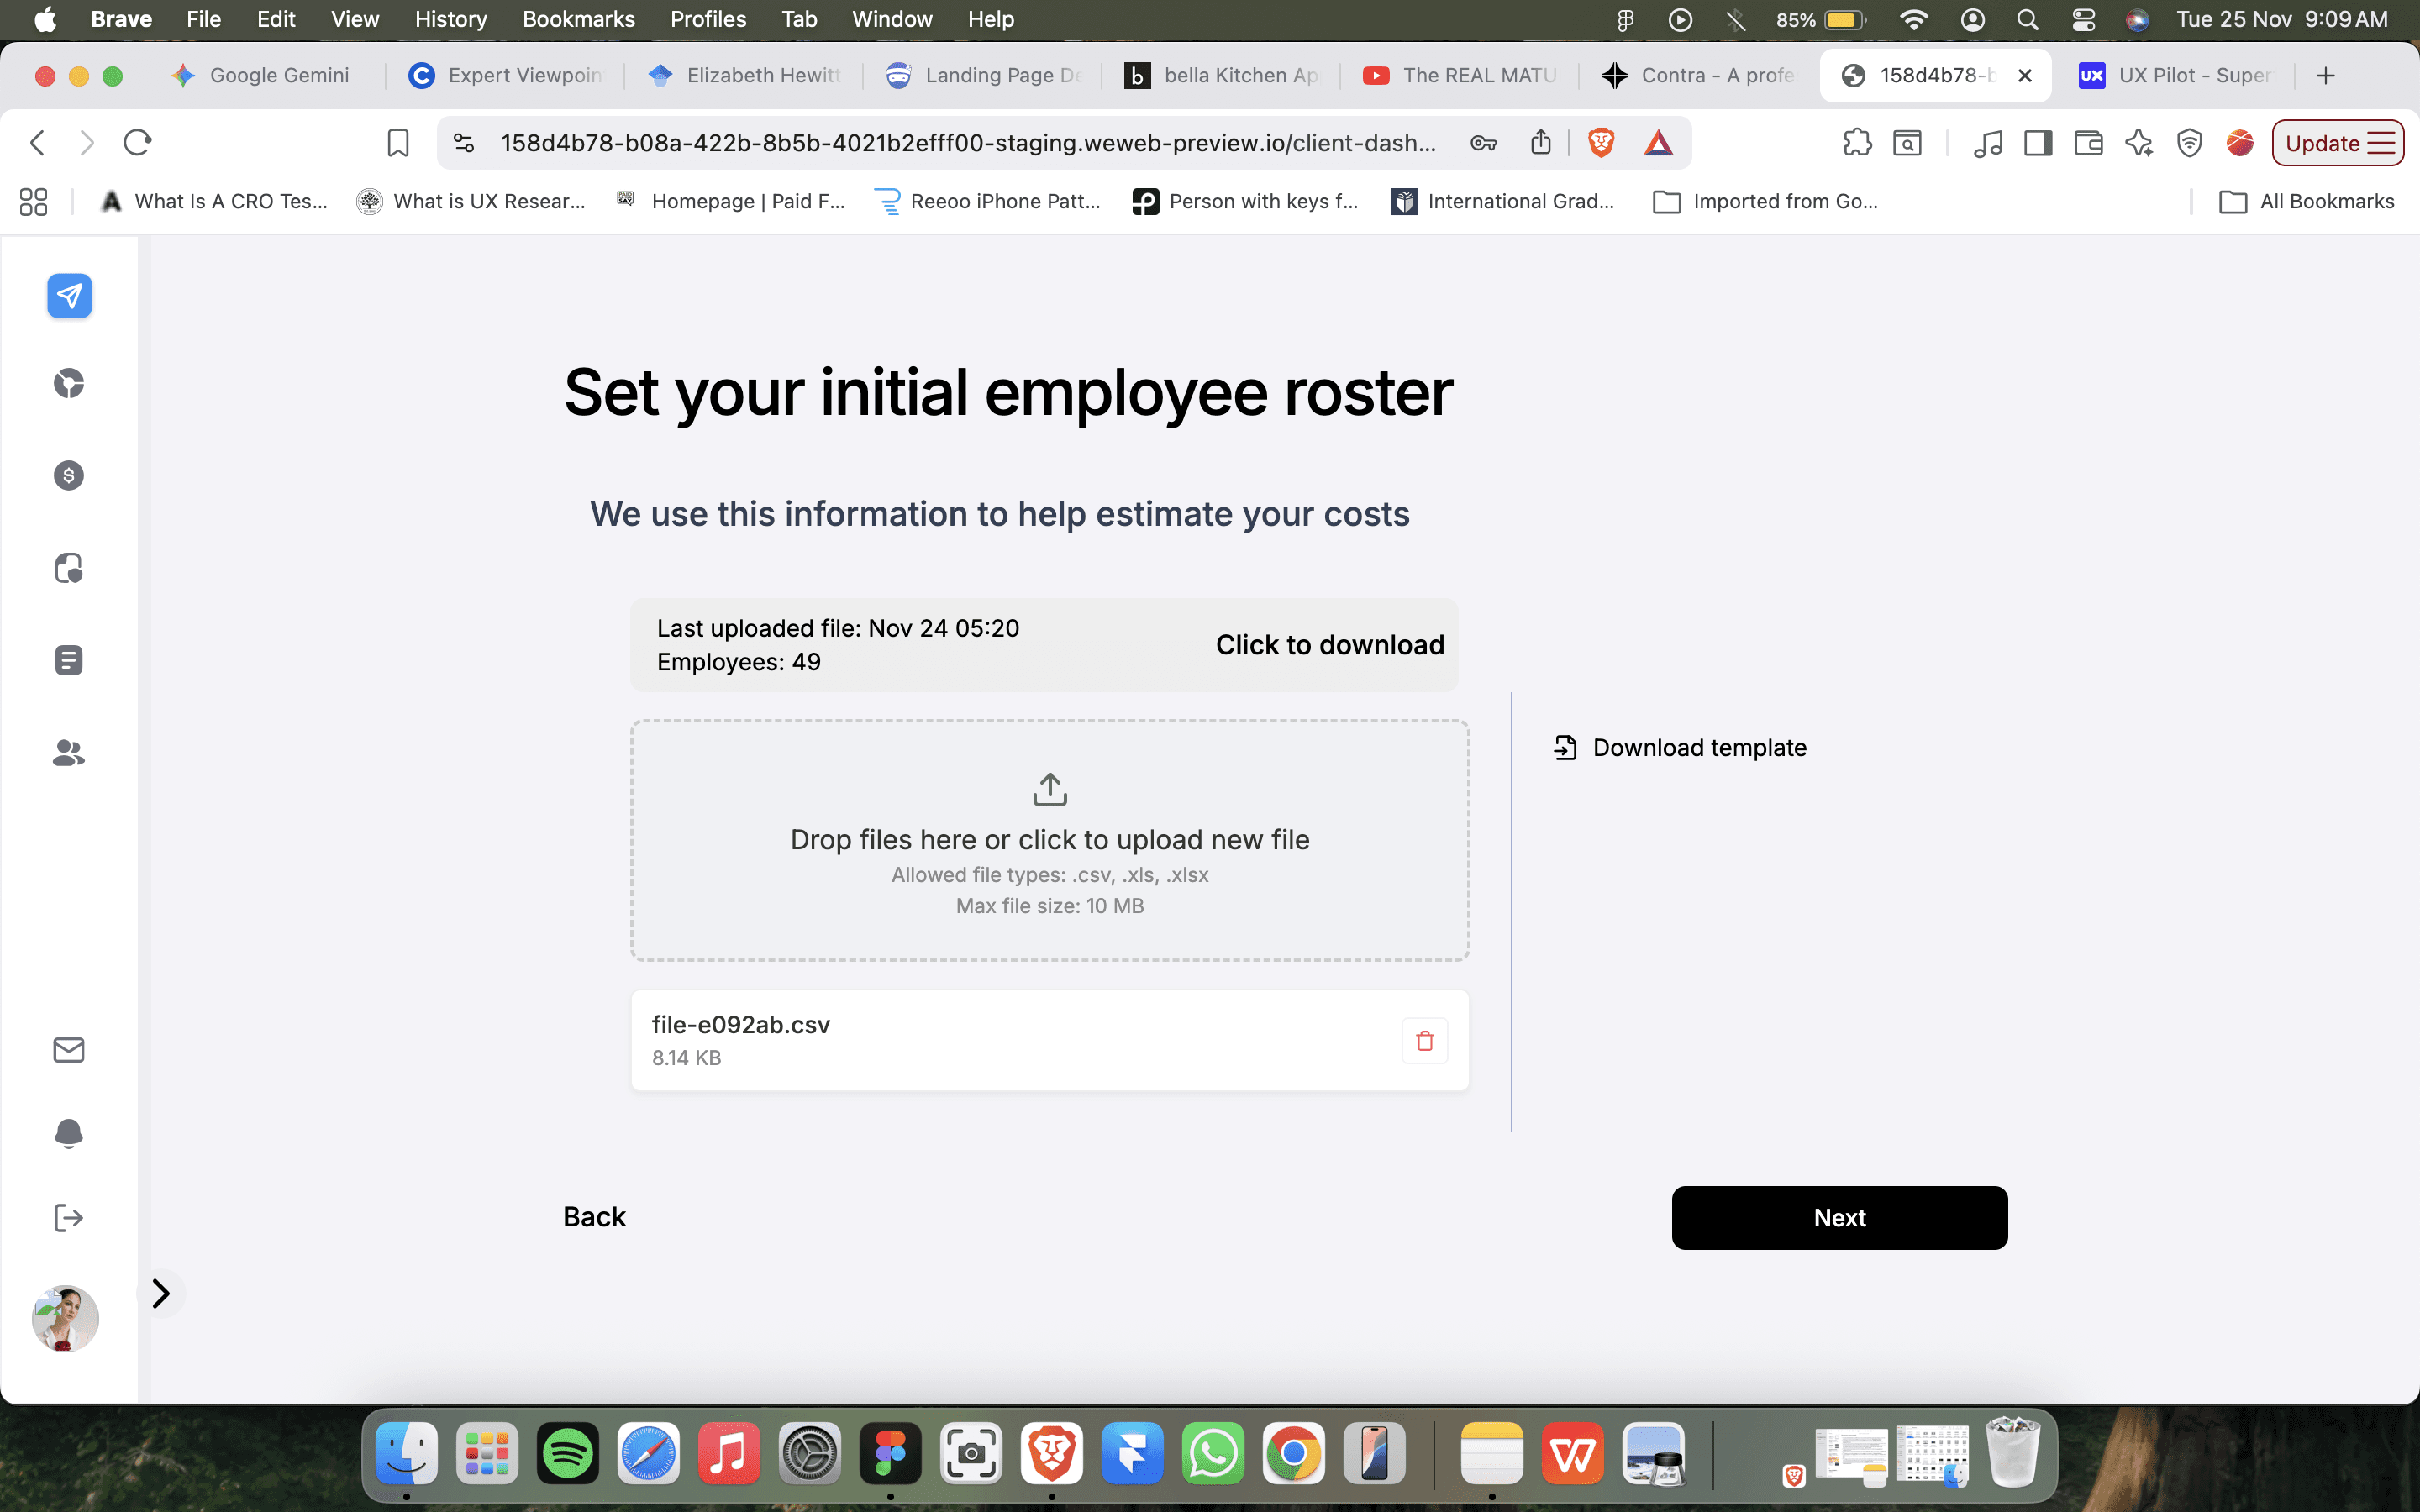This screenshot has height=1512, width=2420.
Task: Click the upload drop zone area
Action: [1049, 840]
